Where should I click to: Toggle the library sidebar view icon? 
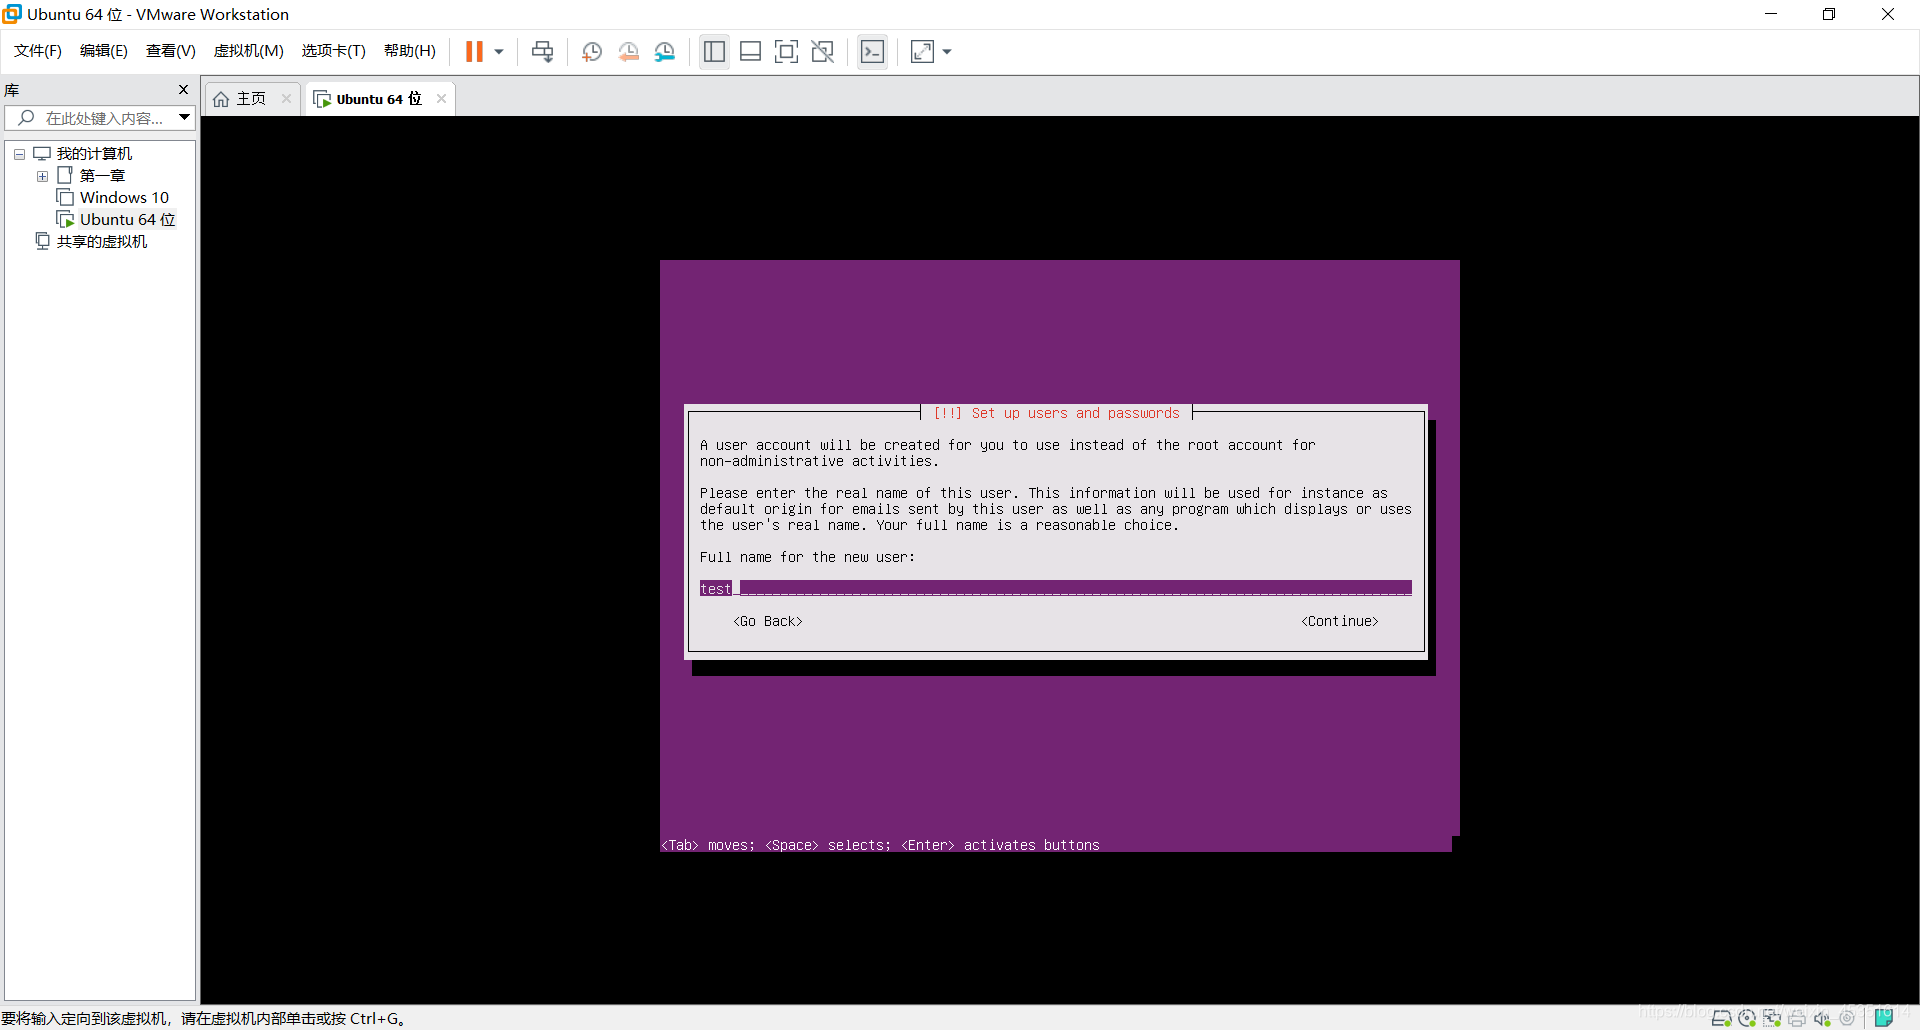(714, 52)
